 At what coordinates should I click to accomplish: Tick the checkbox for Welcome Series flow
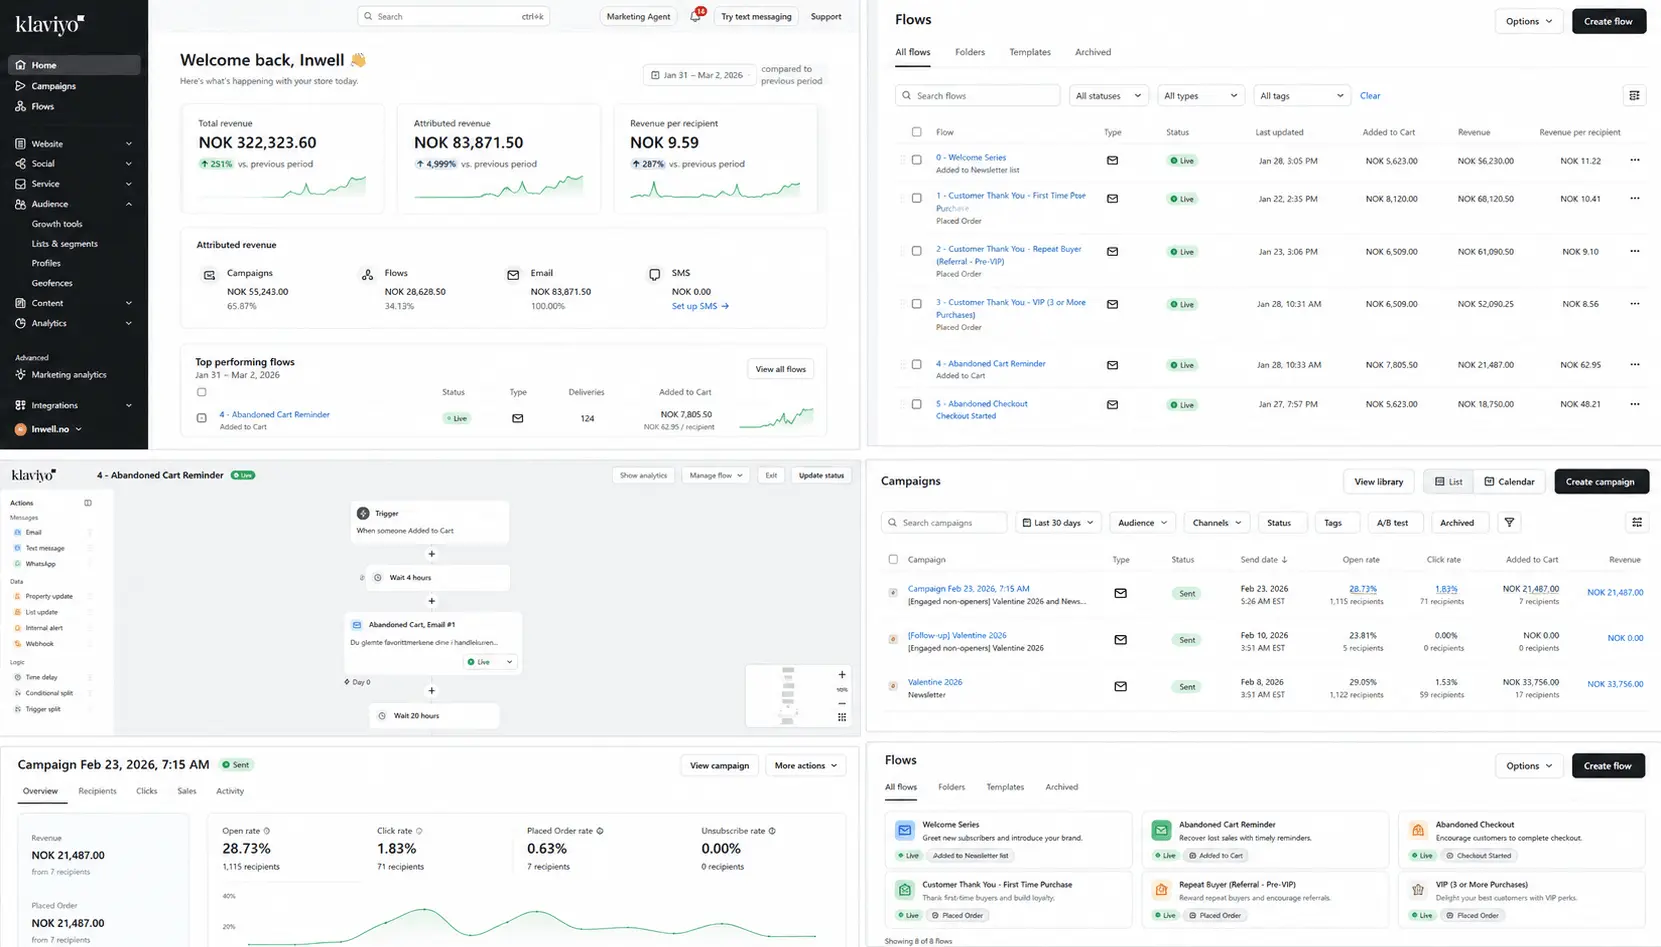pyautogui.click(x=916, y=160)
